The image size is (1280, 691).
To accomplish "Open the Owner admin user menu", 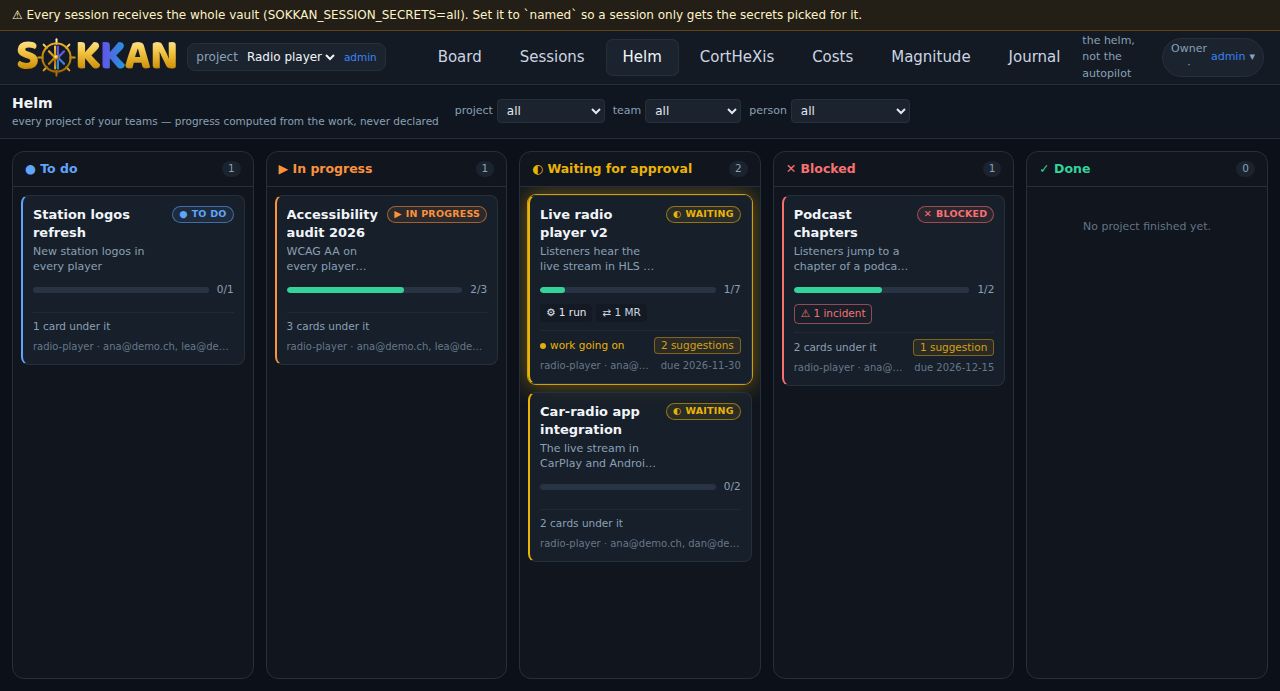I will [1213, 57].
